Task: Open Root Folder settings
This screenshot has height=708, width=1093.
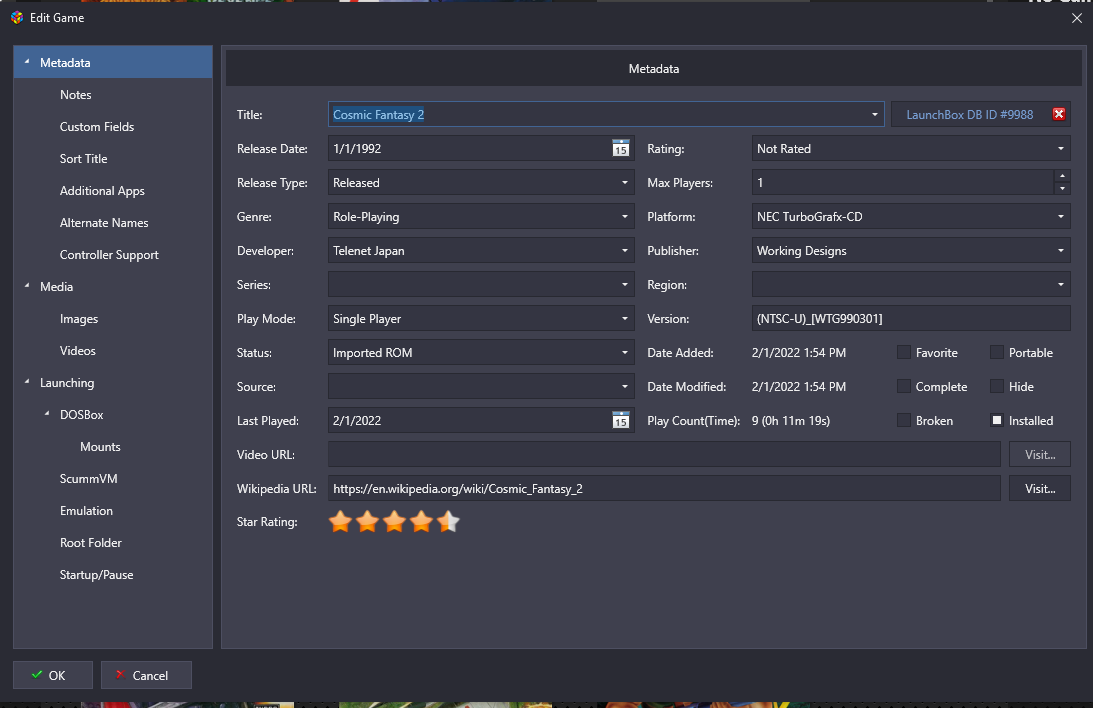Action: [91, 543]
